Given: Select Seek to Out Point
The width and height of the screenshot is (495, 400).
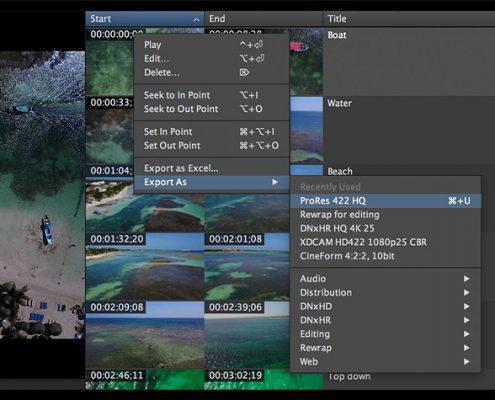Looking at the screenshot, I should 211,109.
